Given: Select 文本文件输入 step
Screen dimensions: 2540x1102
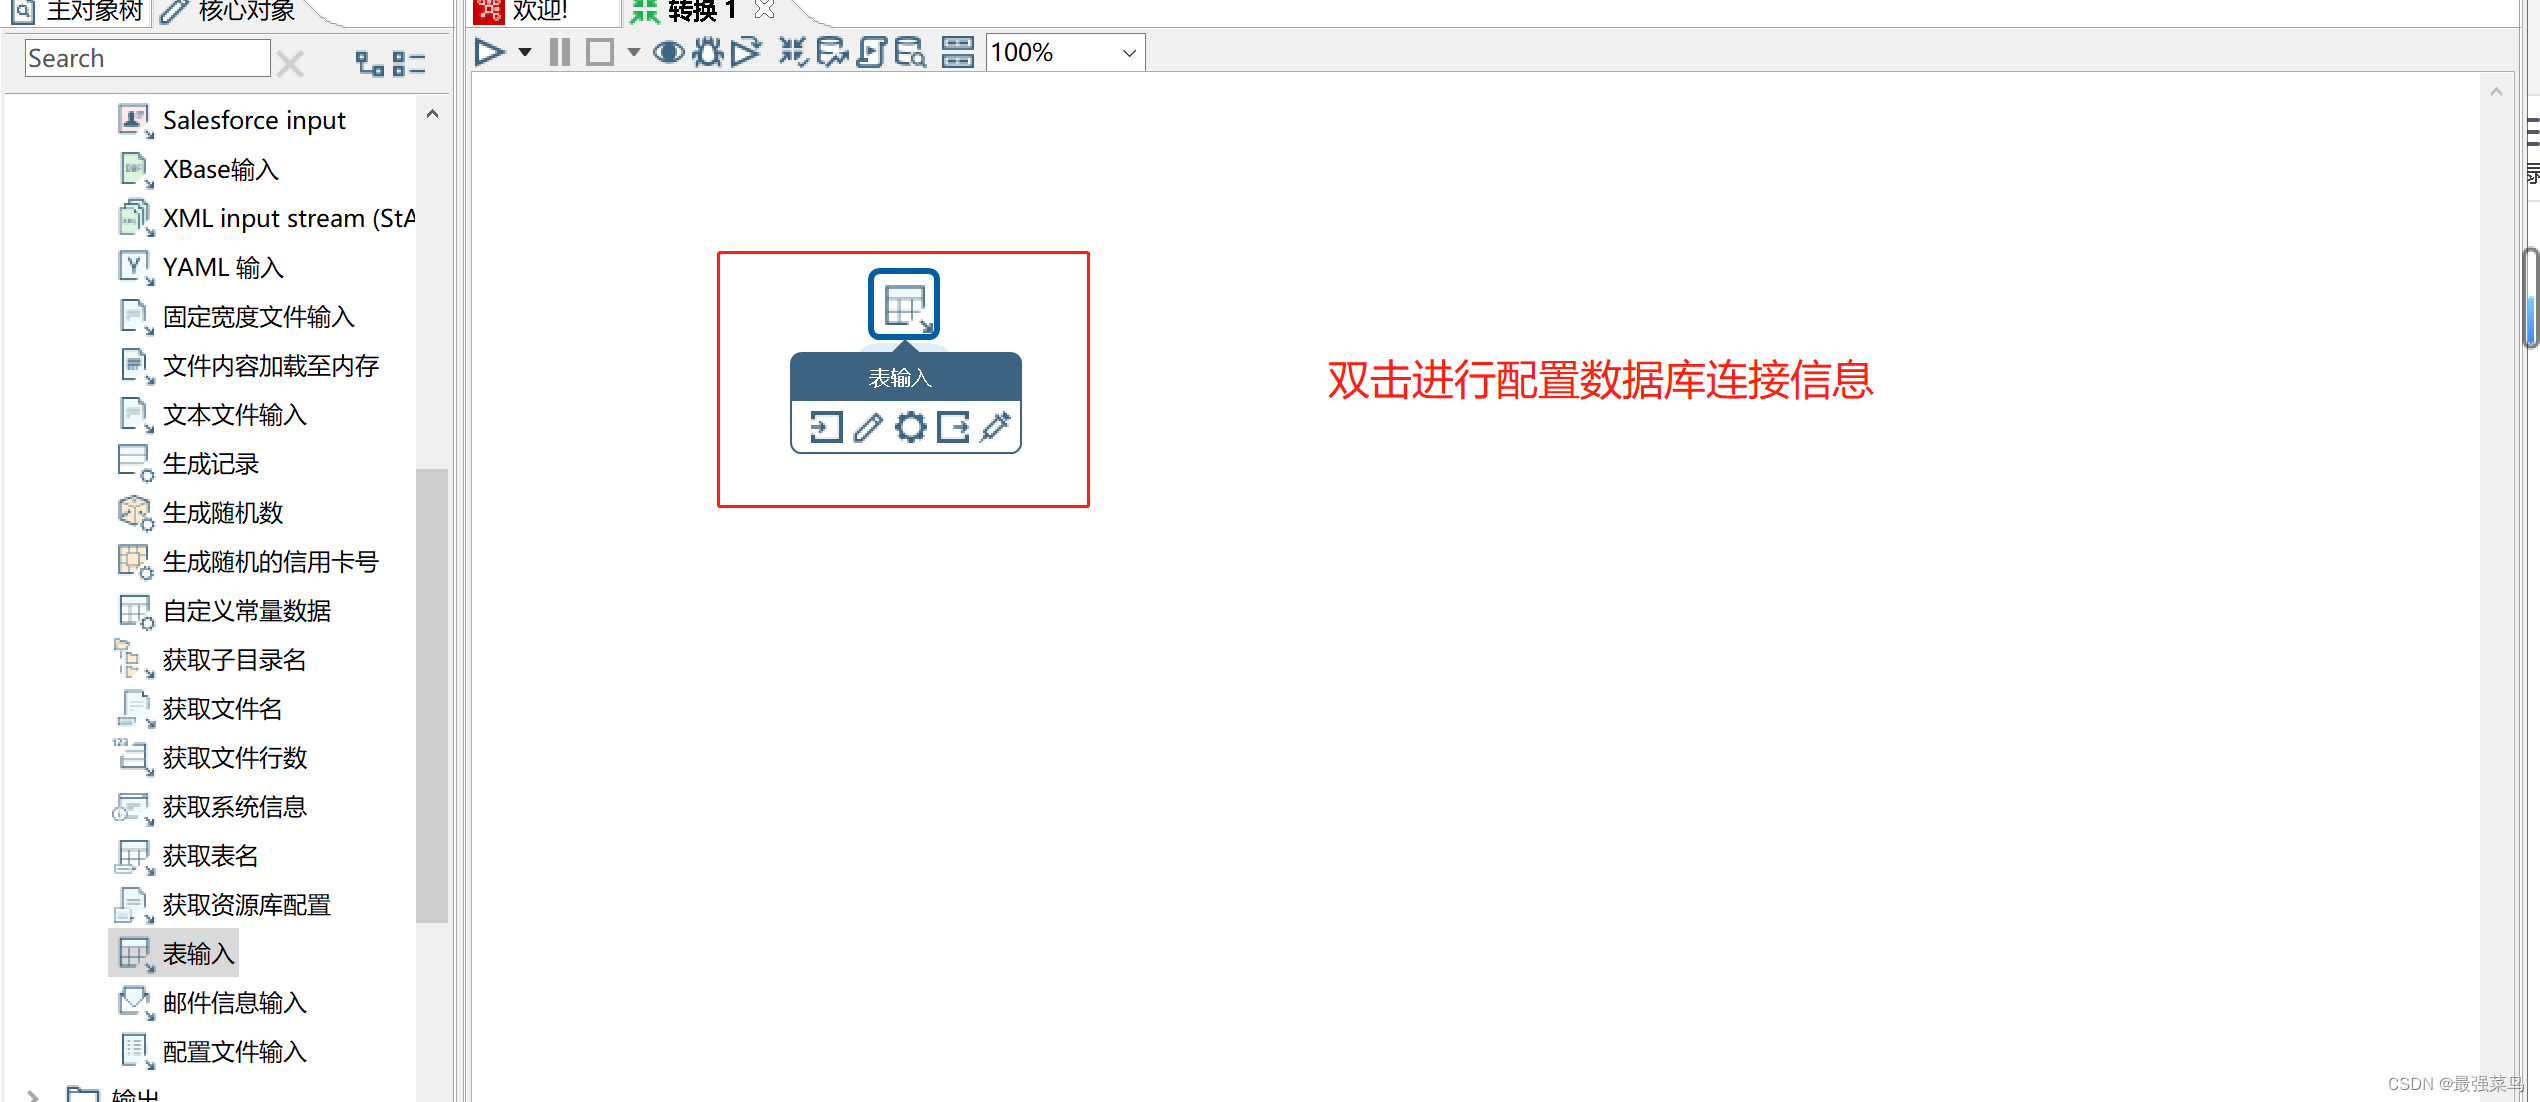Looking at the screenshot, I should coord(234,414).
